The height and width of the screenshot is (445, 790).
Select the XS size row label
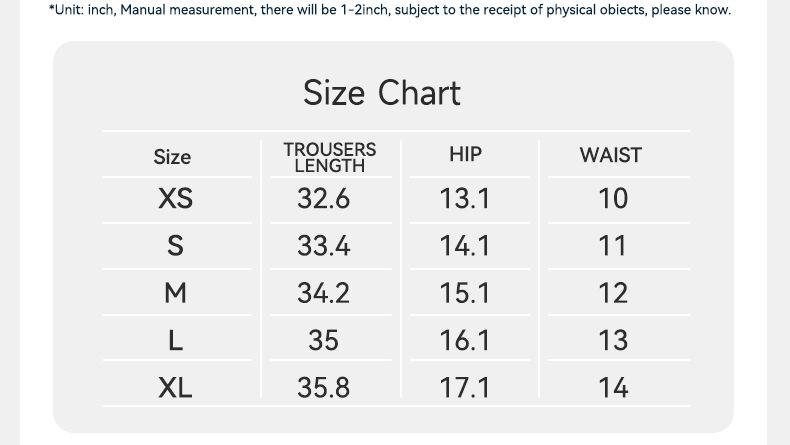[175, 198]
